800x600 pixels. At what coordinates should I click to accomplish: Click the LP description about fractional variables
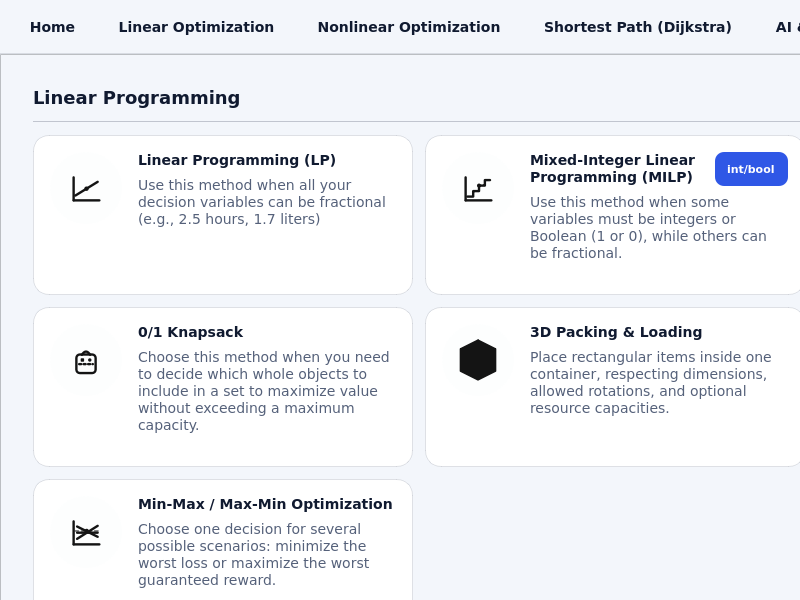tap(262, 202)
